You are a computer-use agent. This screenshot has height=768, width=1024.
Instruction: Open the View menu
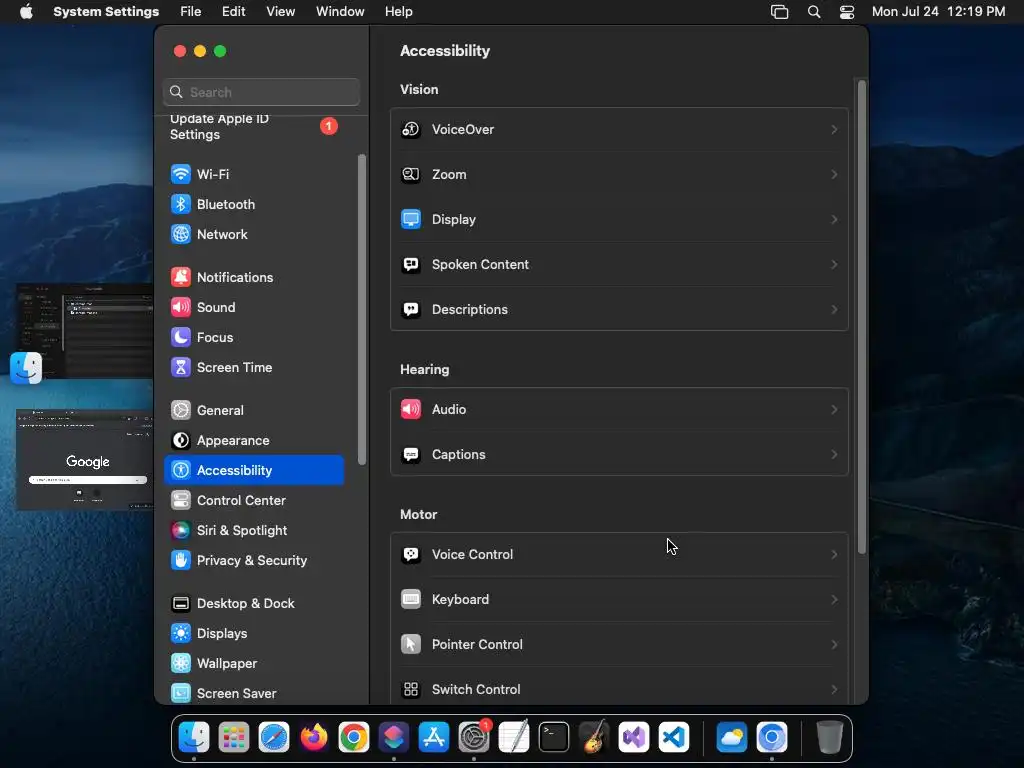click(x=281, y=12)
